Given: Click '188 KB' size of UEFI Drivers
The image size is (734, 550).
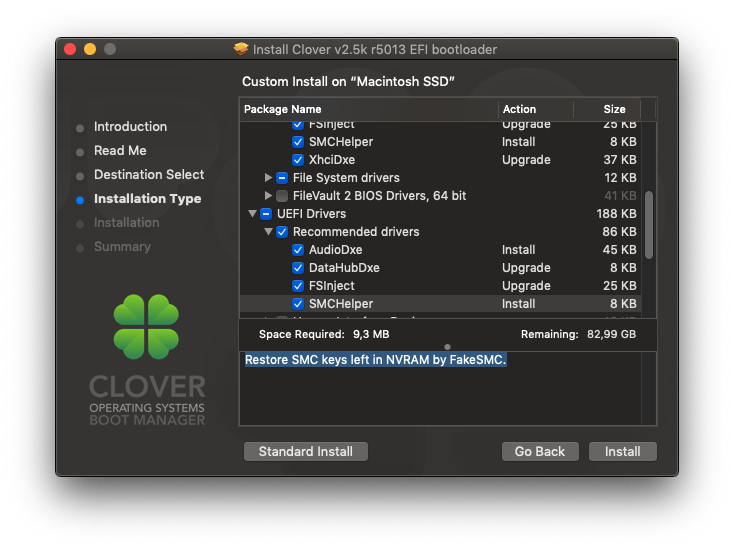Looking at the screenshot, I should 616,214.
